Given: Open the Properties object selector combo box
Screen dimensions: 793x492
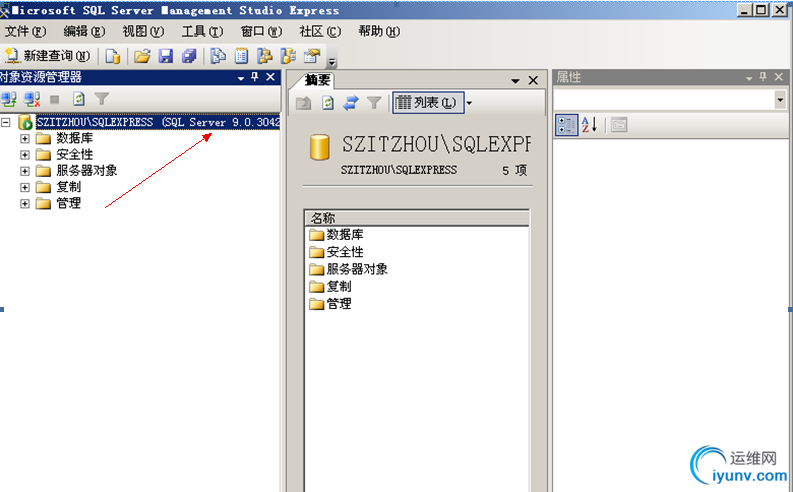Looking at the screenshot, I should click(x=670, y=100).
